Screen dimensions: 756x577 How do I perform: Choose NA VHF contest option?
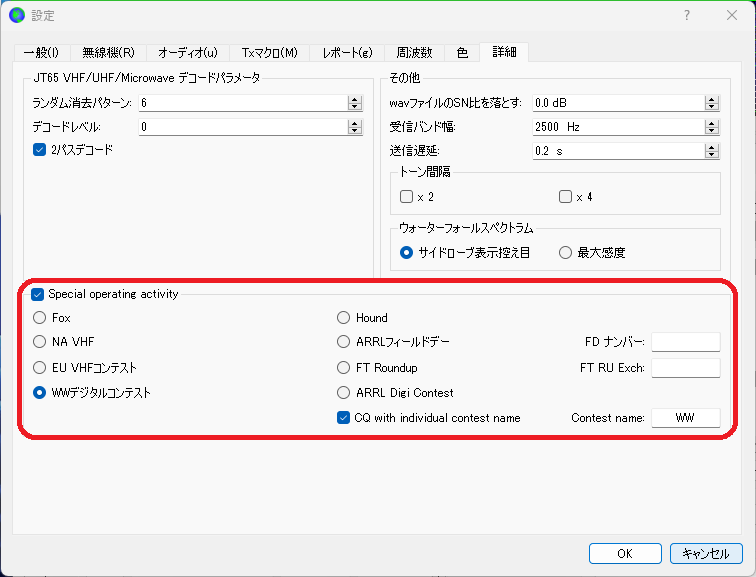point(40,342)
